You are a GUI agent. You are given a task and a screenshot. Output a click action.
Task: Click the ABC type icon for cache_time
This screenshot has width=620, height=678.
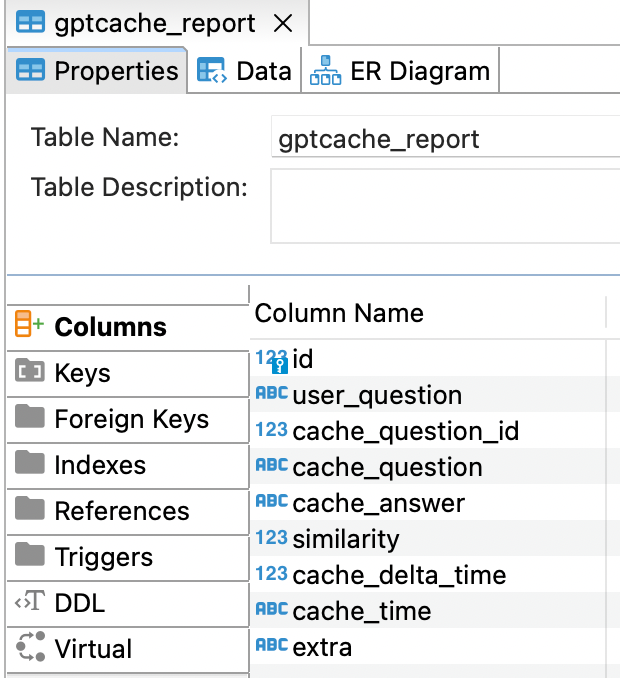[x=272, y=609]
